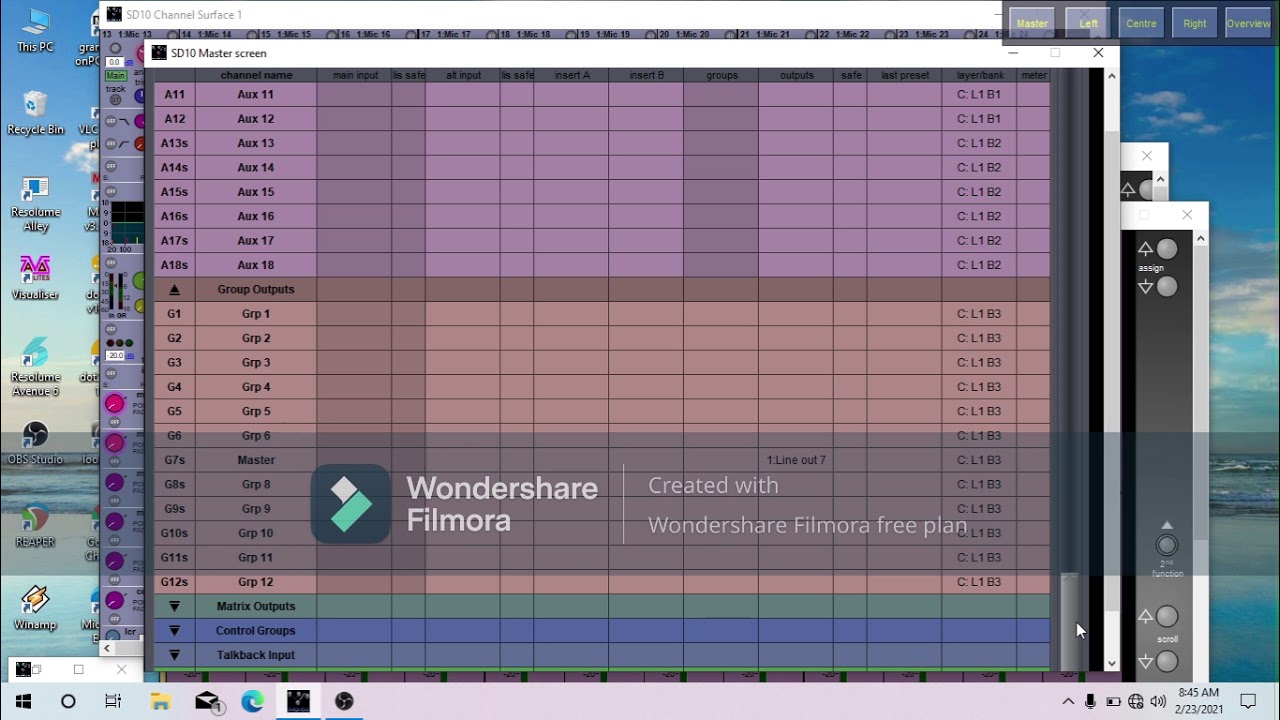Open the network globe tray icon
The image size is (1280, 720).
coord(1136,701)
